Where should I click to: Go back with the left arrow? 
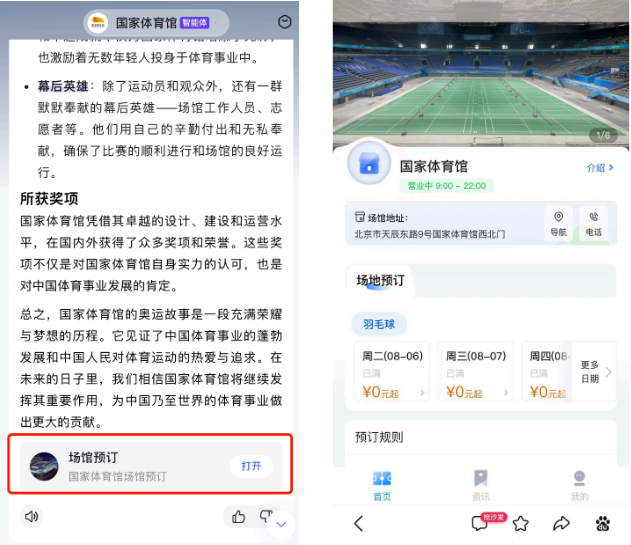coord(359,523)
